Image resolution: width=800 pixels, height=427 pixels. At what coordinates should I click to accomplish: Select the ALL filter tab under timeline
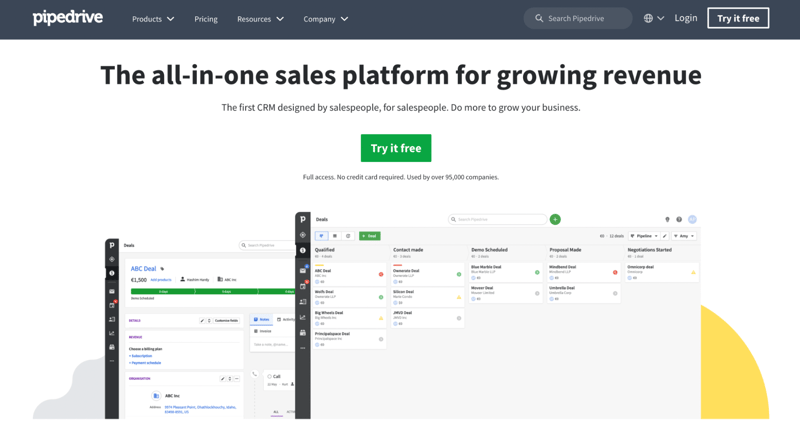tap(276, 412)
